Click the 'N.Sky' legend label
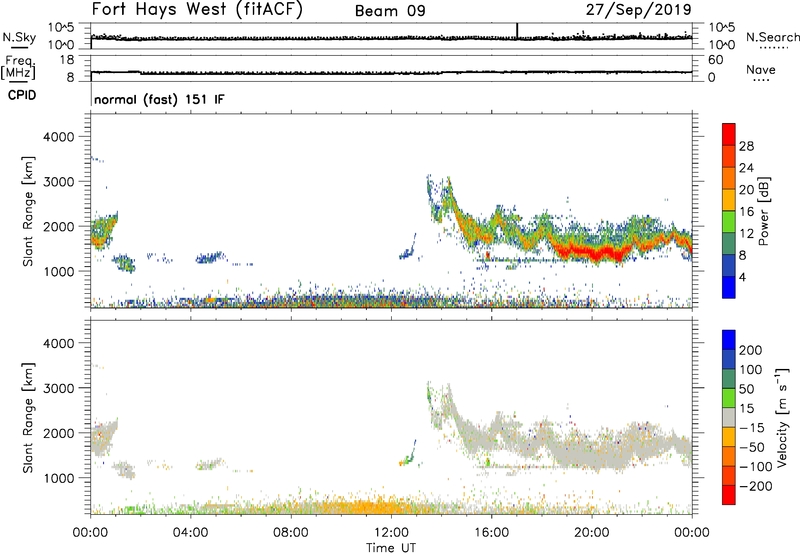Viewport: 800px width, 554px height. [19, 37]
